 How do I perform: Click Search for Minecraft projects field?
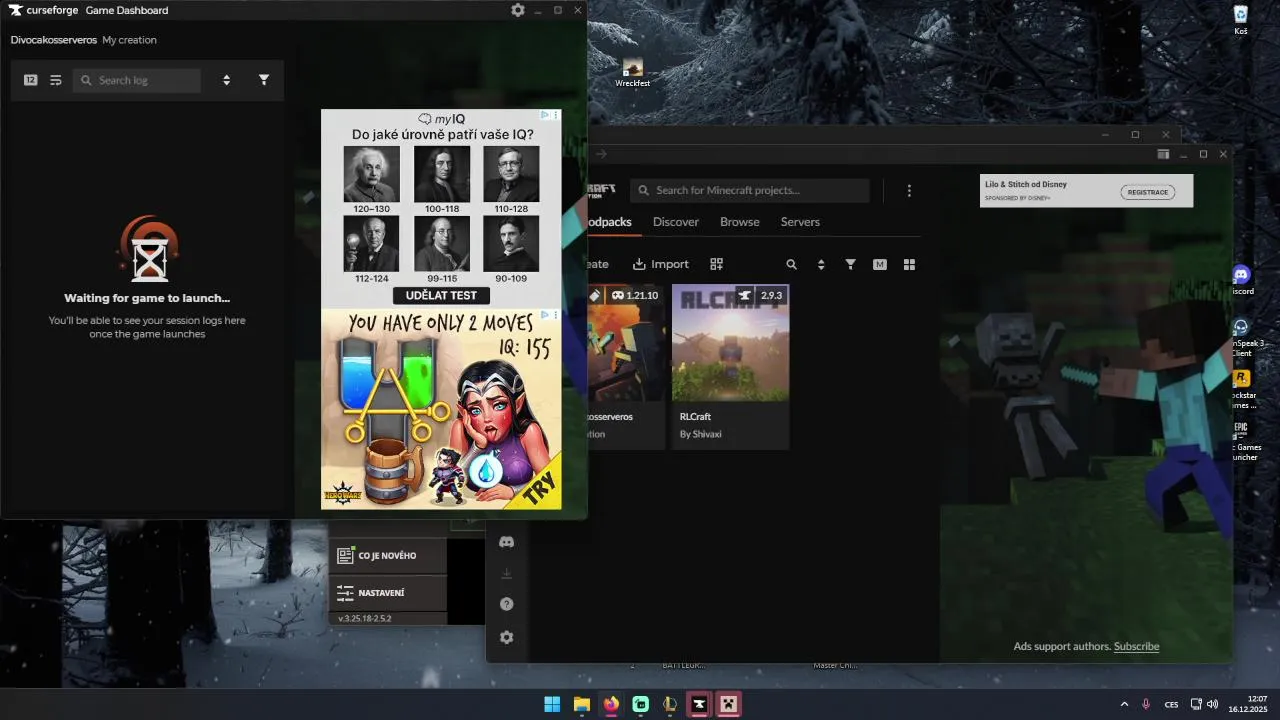(x=750, y=190)
